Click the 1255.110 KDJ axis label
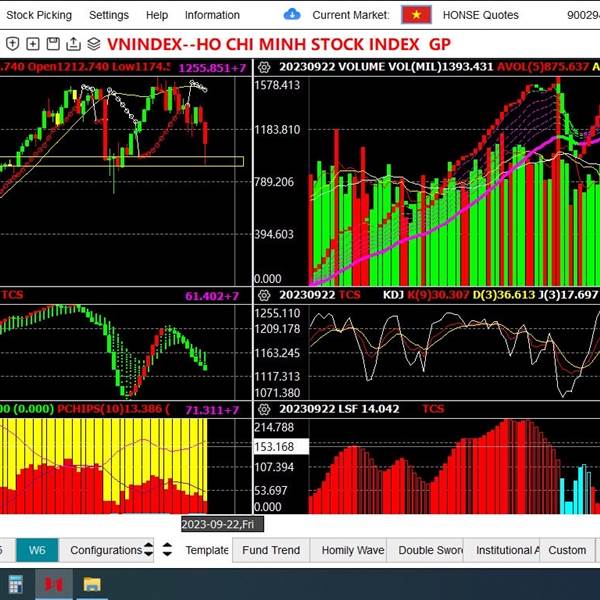Viewport: 600px width, 600px height. tap(277, 313)
